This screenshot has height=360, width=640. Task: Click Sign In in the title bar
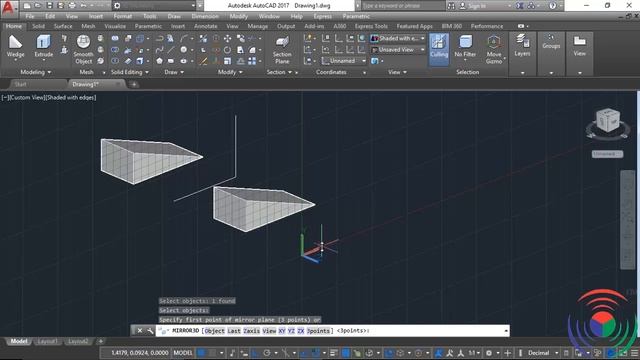(x=477, y=6)
